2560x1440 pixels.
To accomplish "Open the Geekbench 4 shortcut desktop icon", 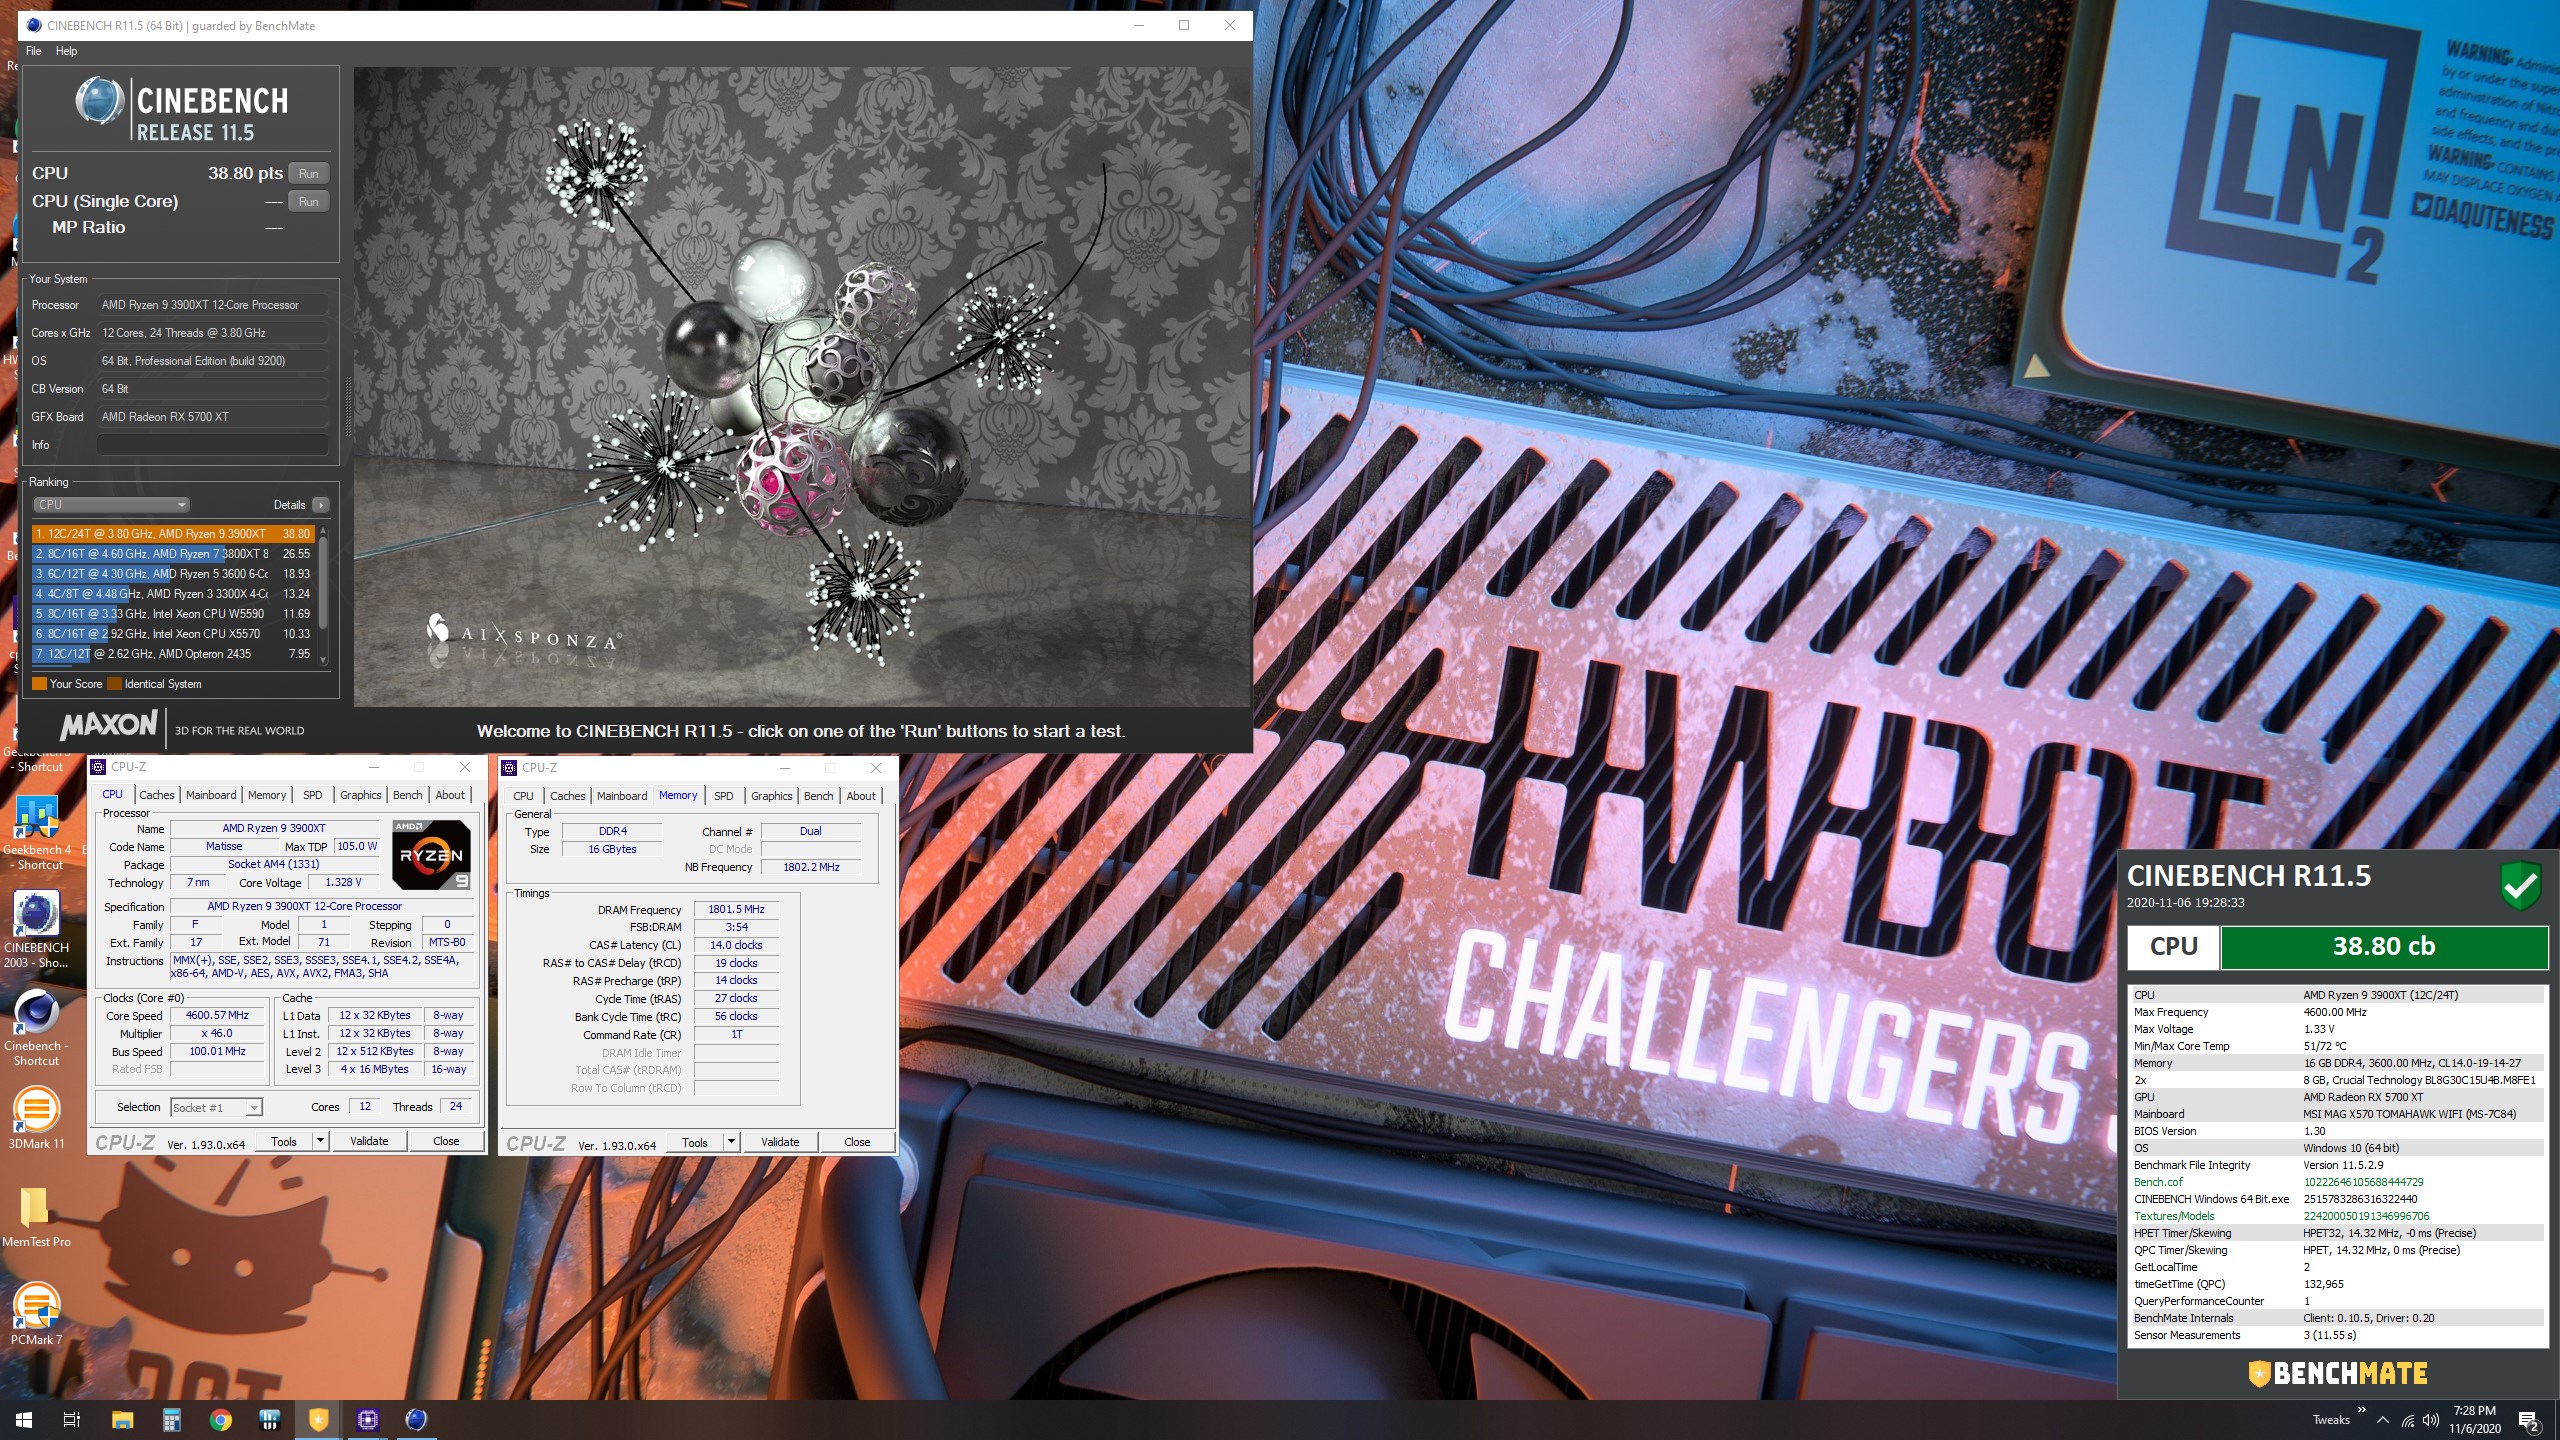I will click(36, 832).
